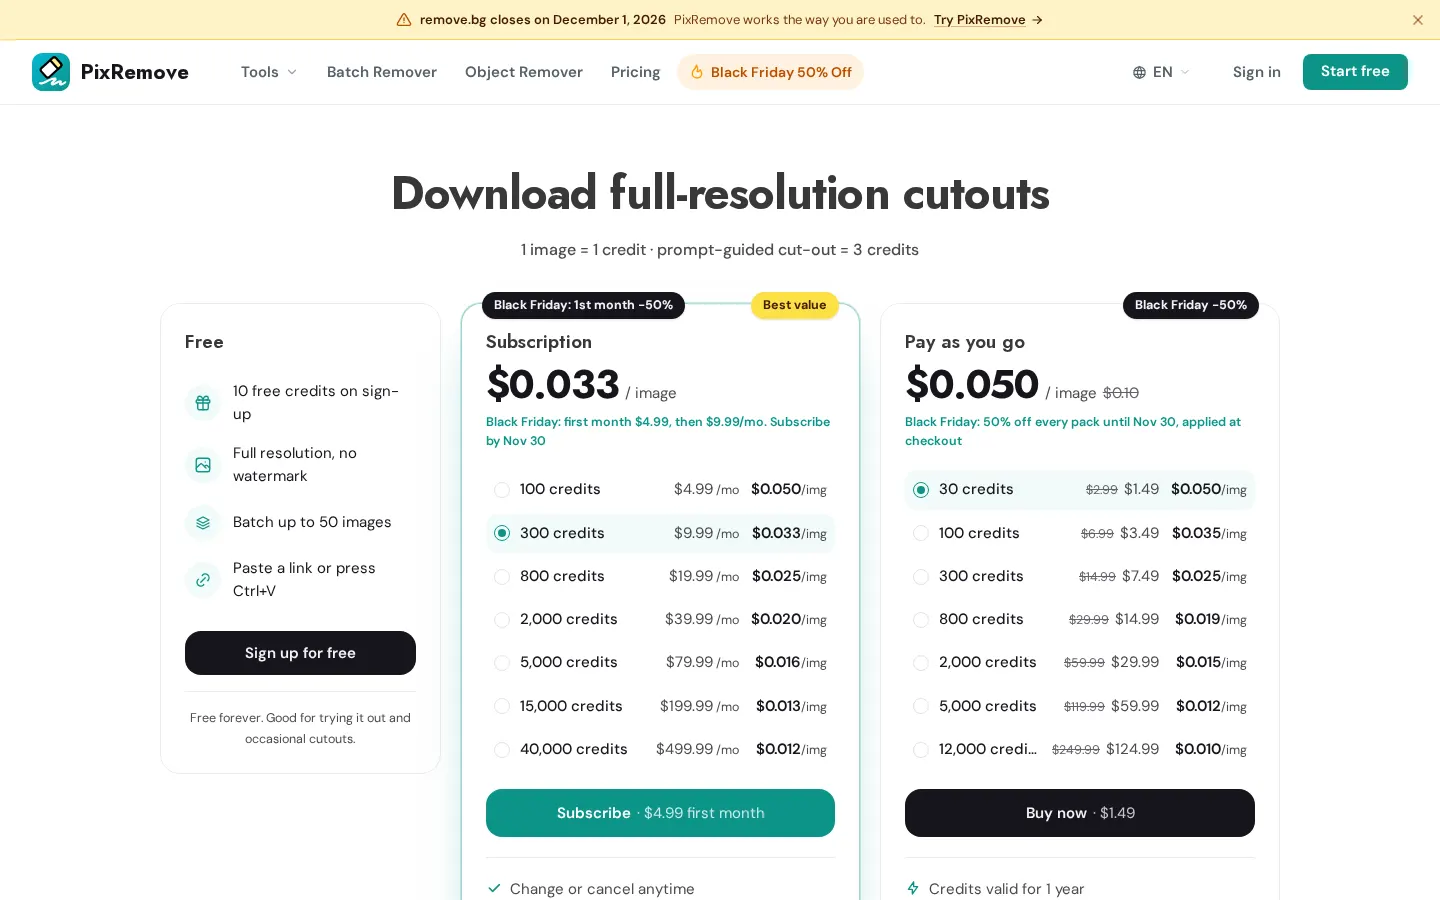Open the Pricing nav item
The width and height of the screenshot is (1440, 900).
pos(635,72)
